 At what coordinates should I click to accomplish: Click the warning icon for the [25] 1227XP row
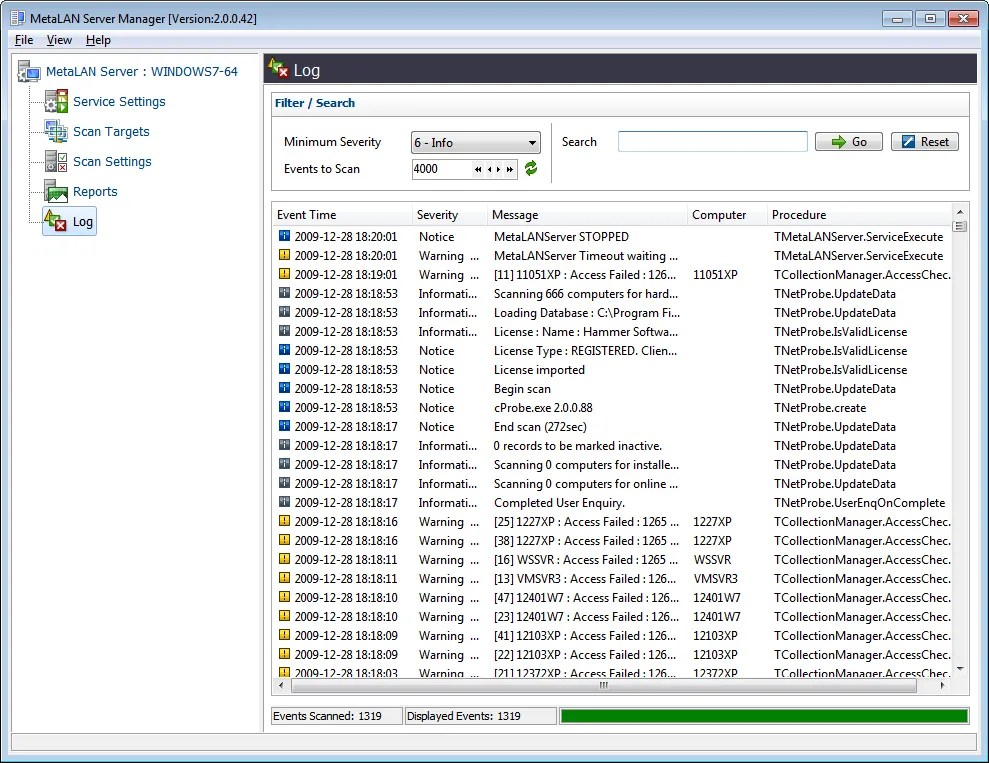pos(284,521)
